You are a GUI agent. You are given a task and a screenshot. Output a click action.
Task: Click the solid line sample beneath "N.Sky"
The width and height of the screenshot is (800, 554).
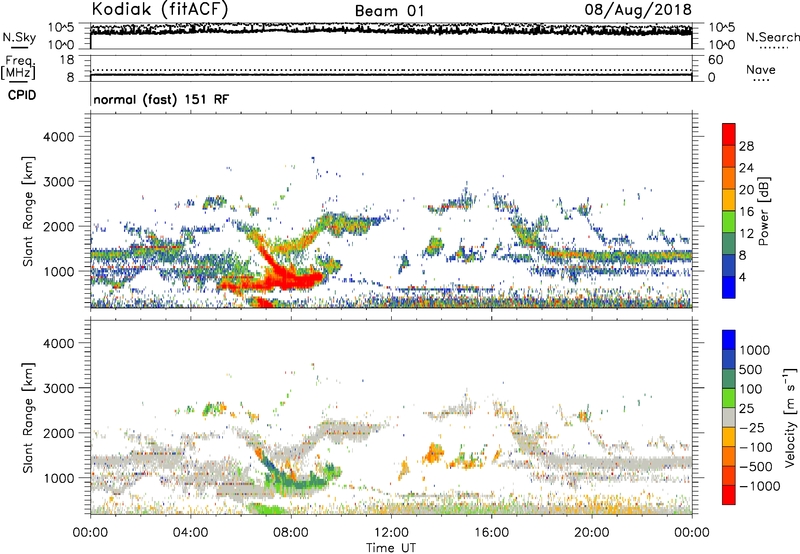19,48
